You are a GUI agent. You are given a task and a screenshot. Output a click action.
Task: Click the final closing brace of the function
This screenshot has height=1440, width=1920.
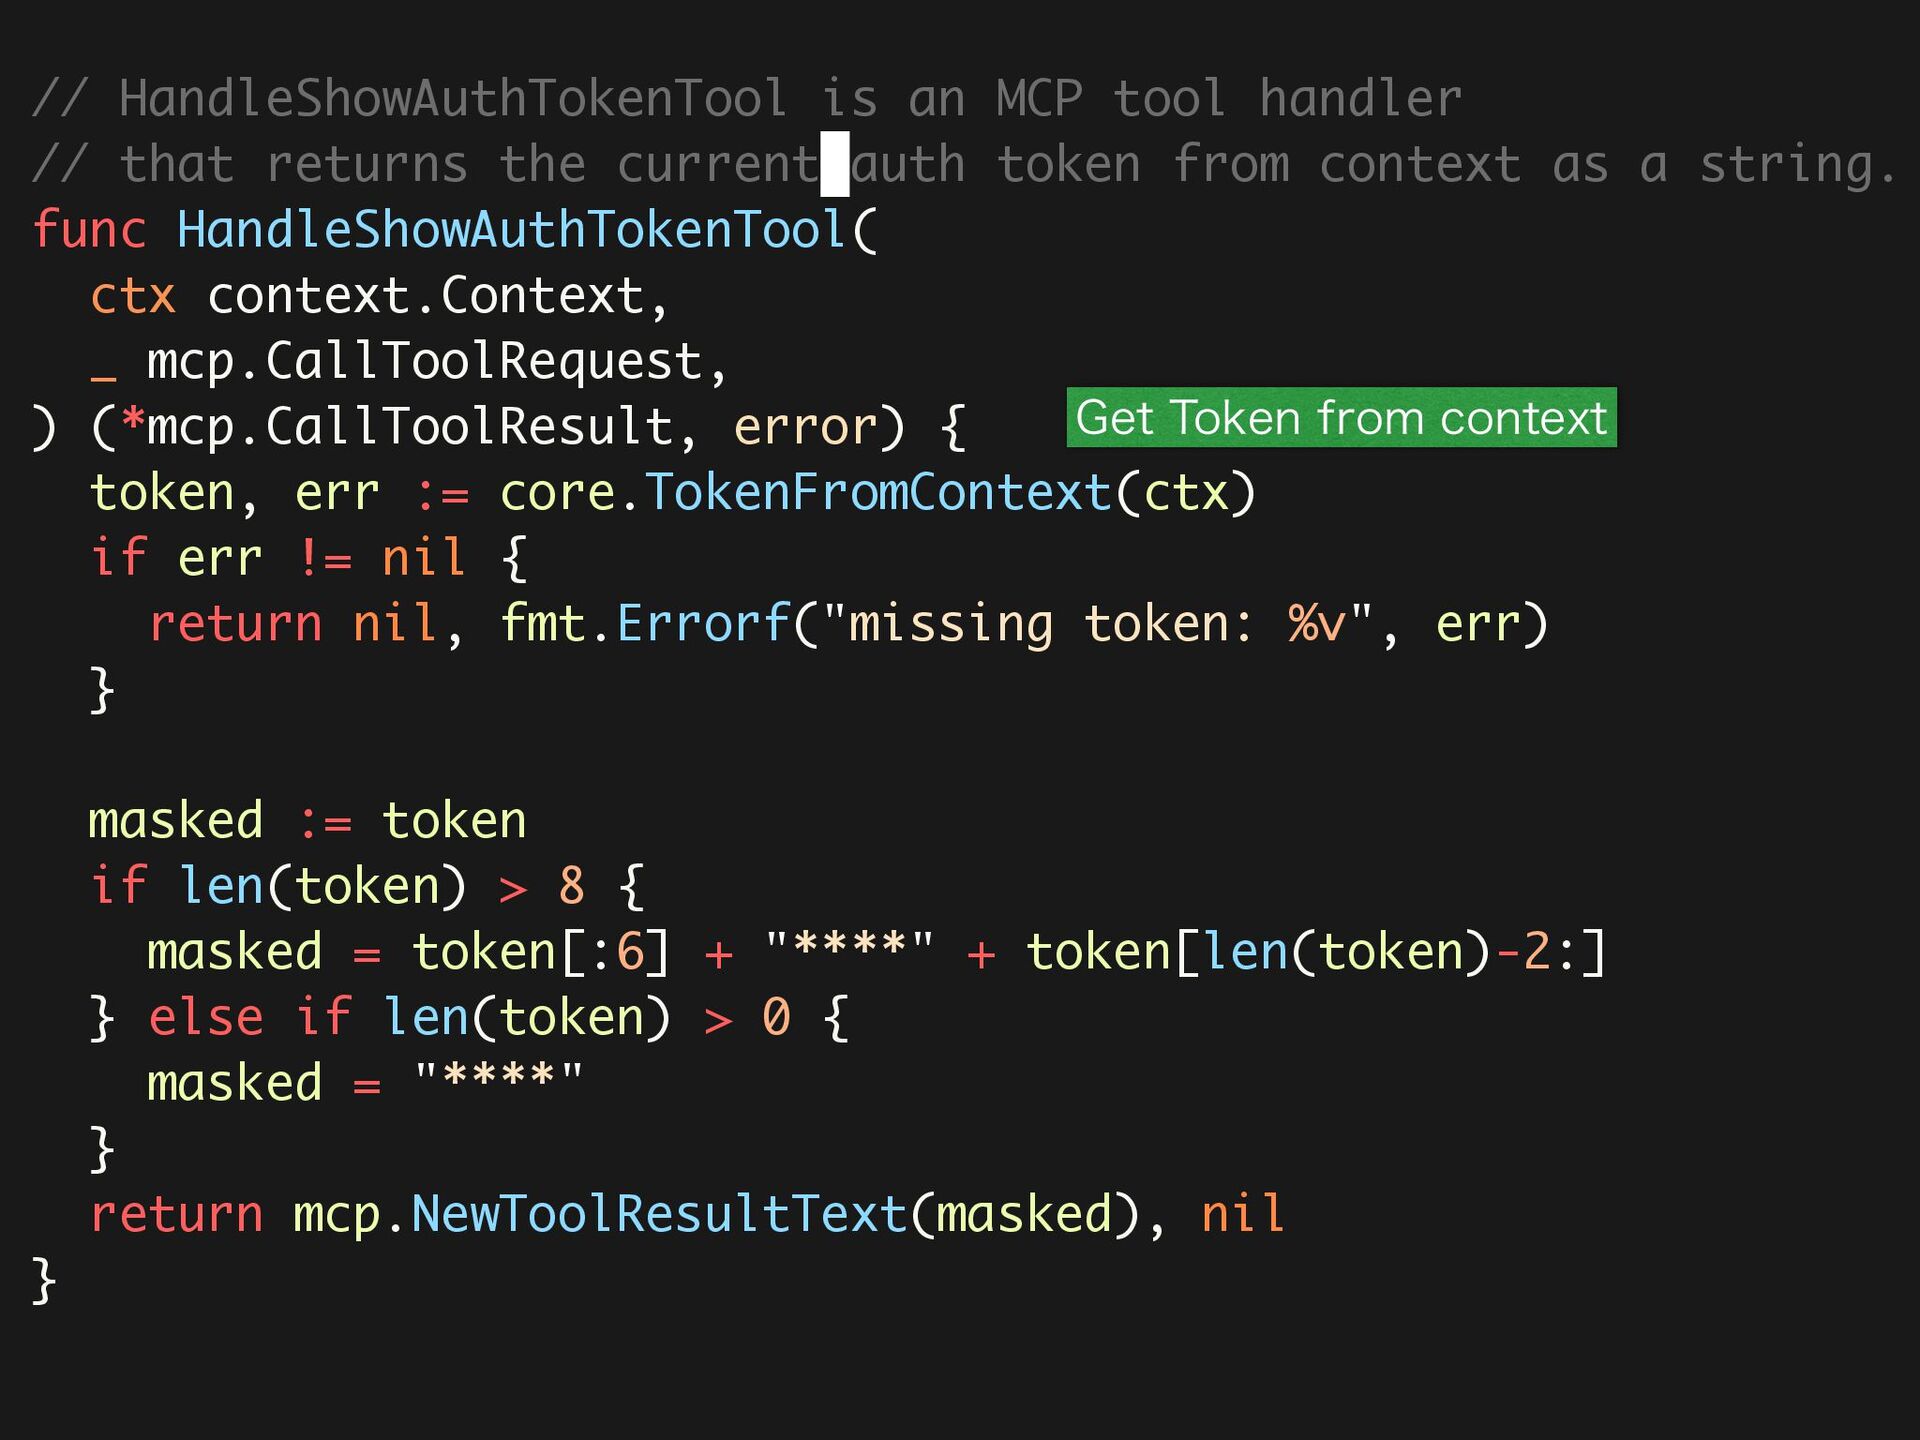coord(43,1280)
